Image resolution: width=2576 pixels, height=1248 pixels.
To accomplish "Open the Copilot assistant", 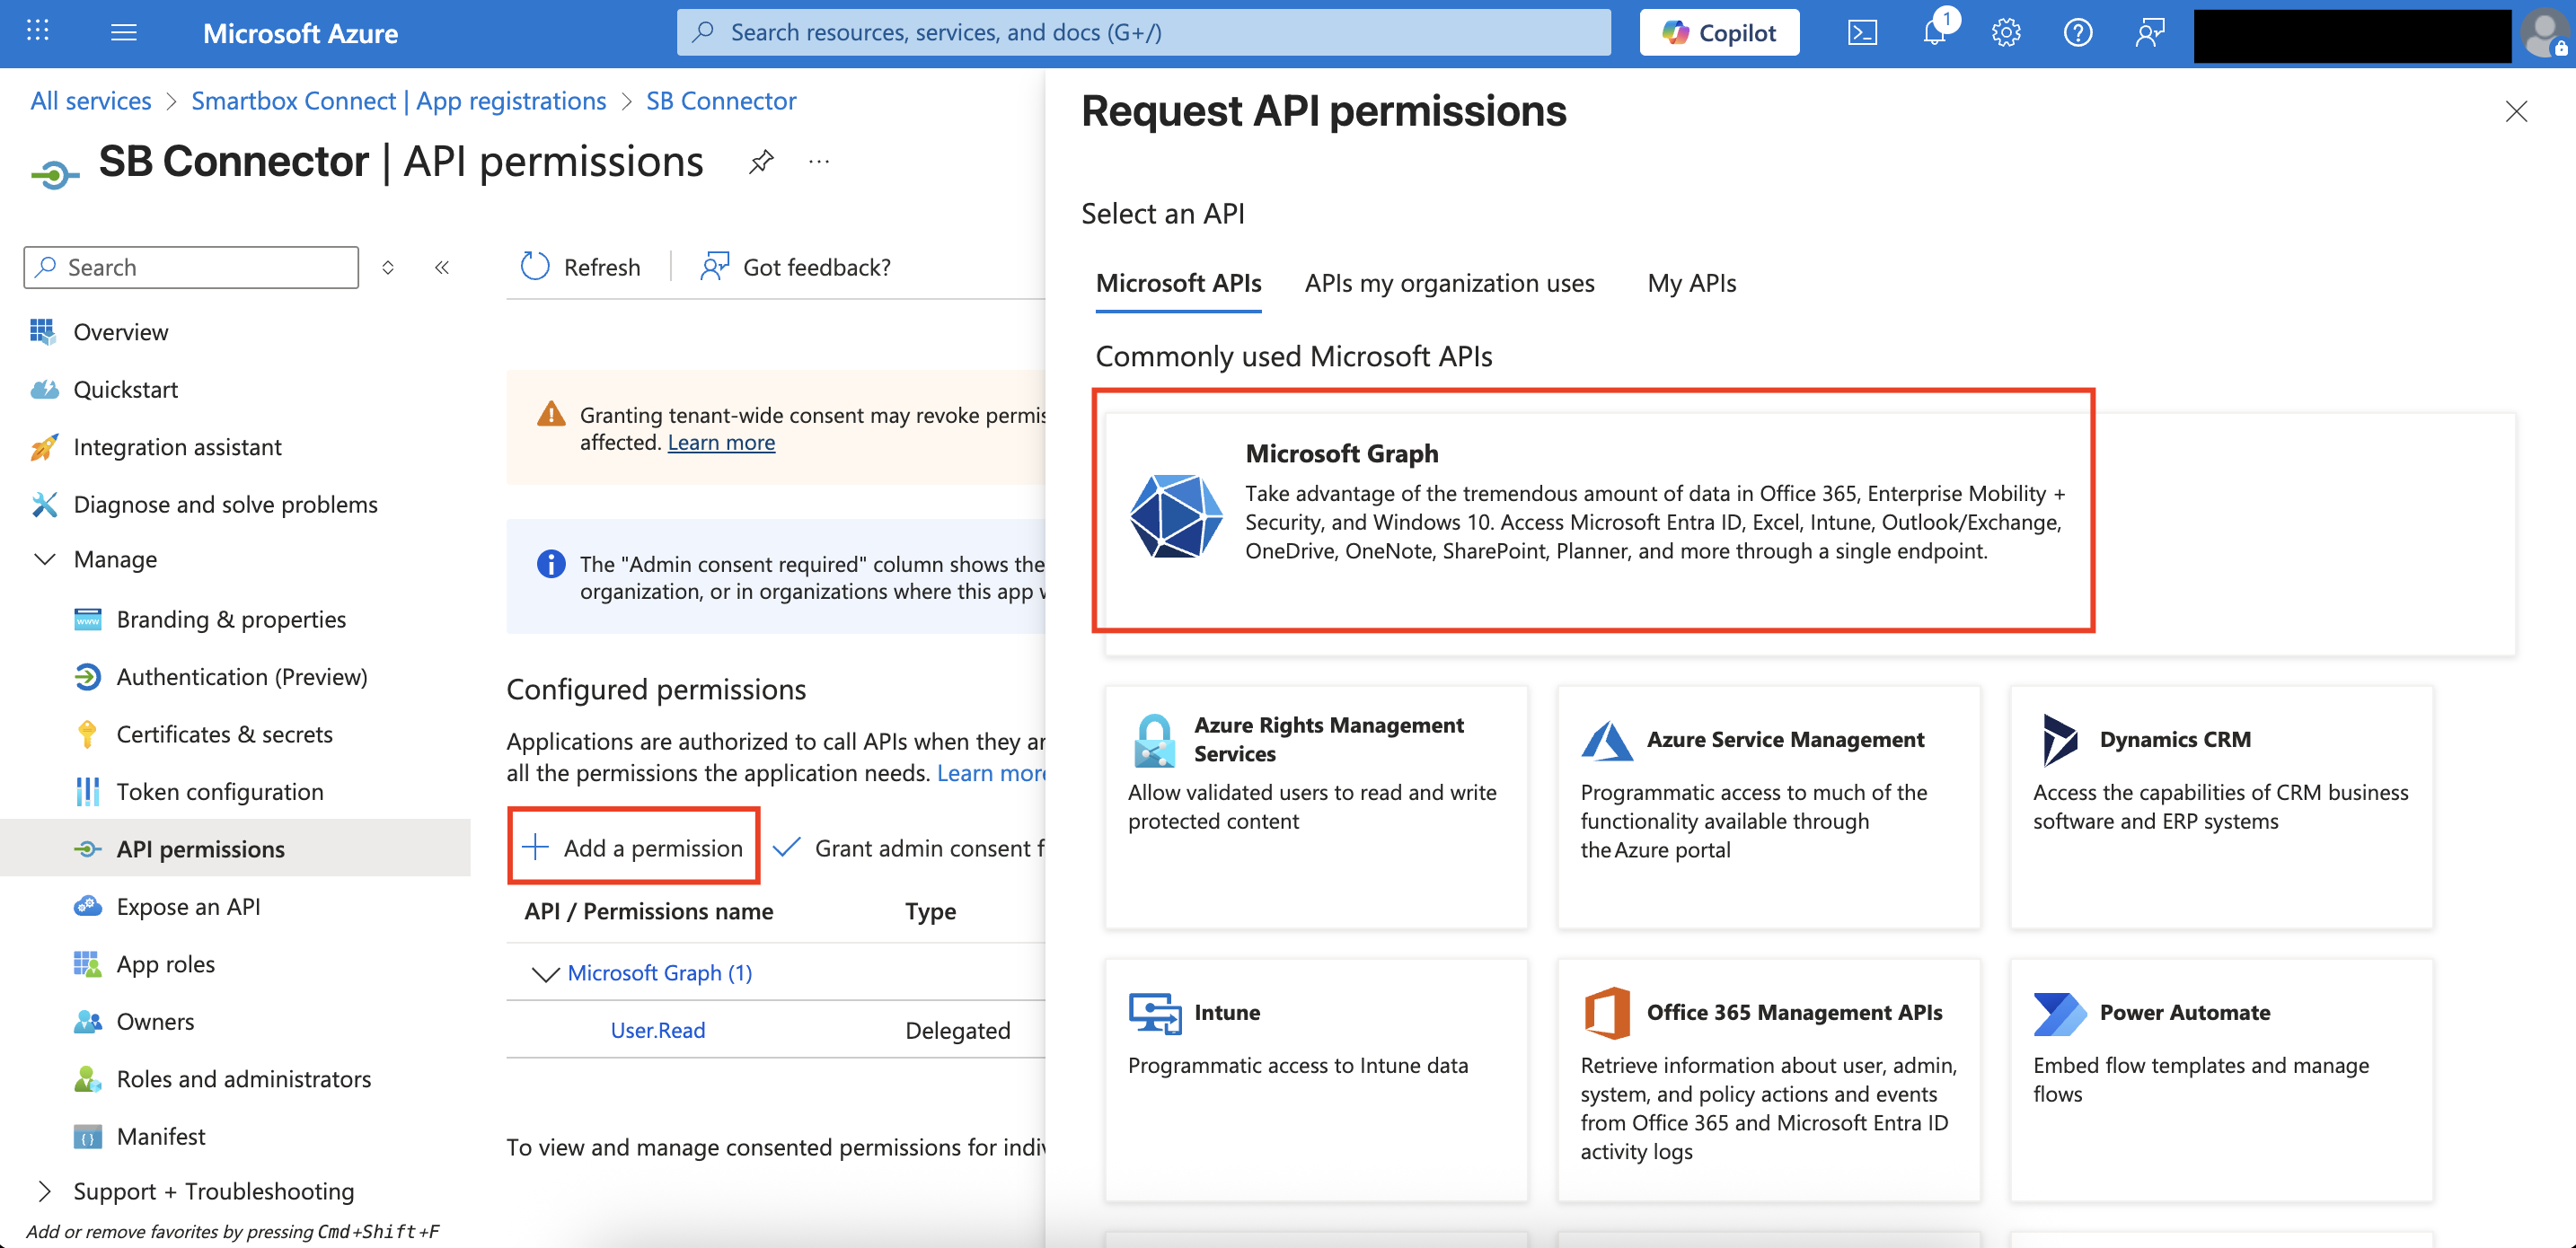I will pyautogui.click(x=1719, y=33).
